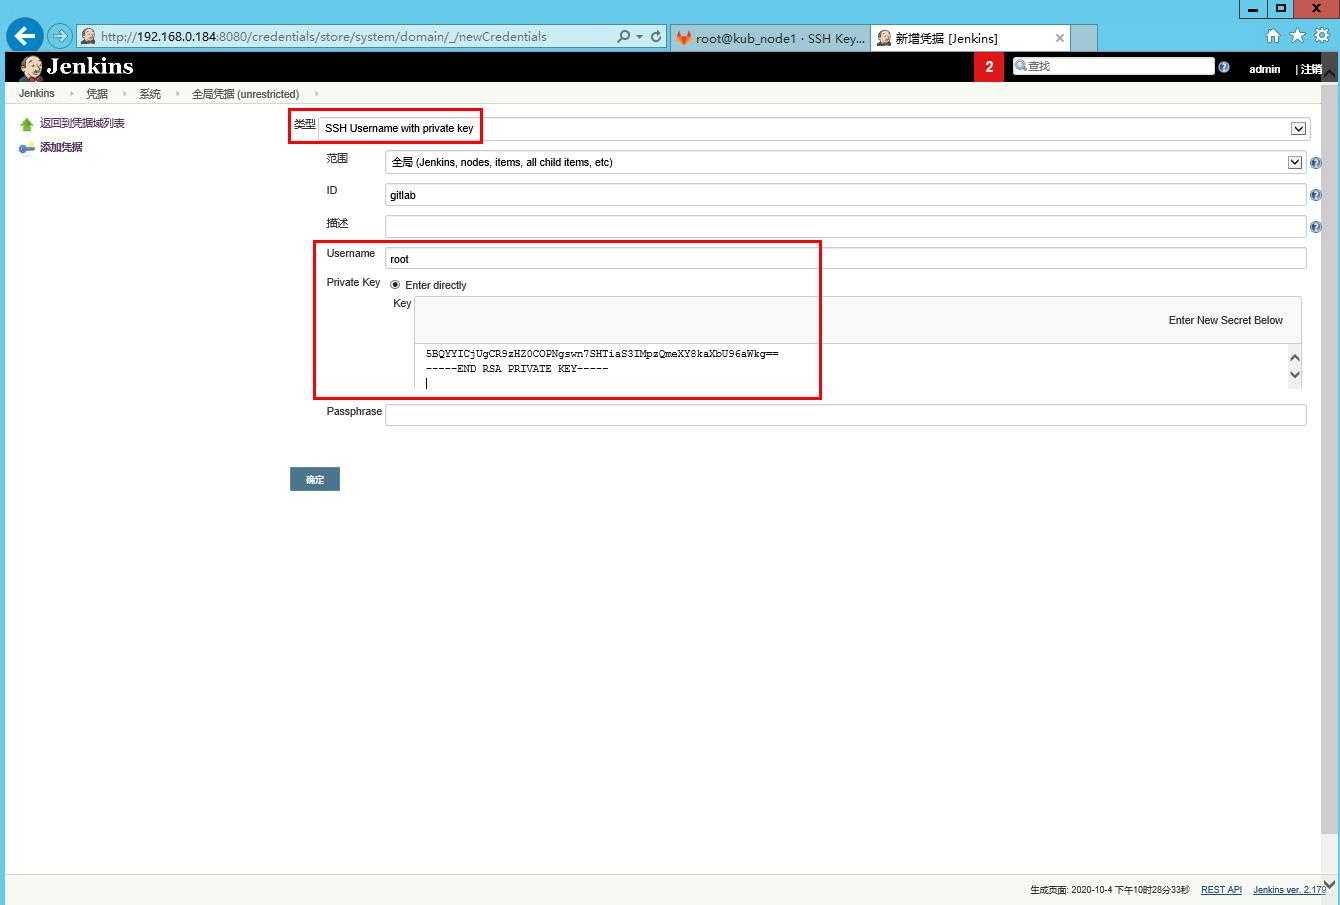Click the 查找 search box
The height and width of the screenshot is (905, 1340).
point(1113,66)
